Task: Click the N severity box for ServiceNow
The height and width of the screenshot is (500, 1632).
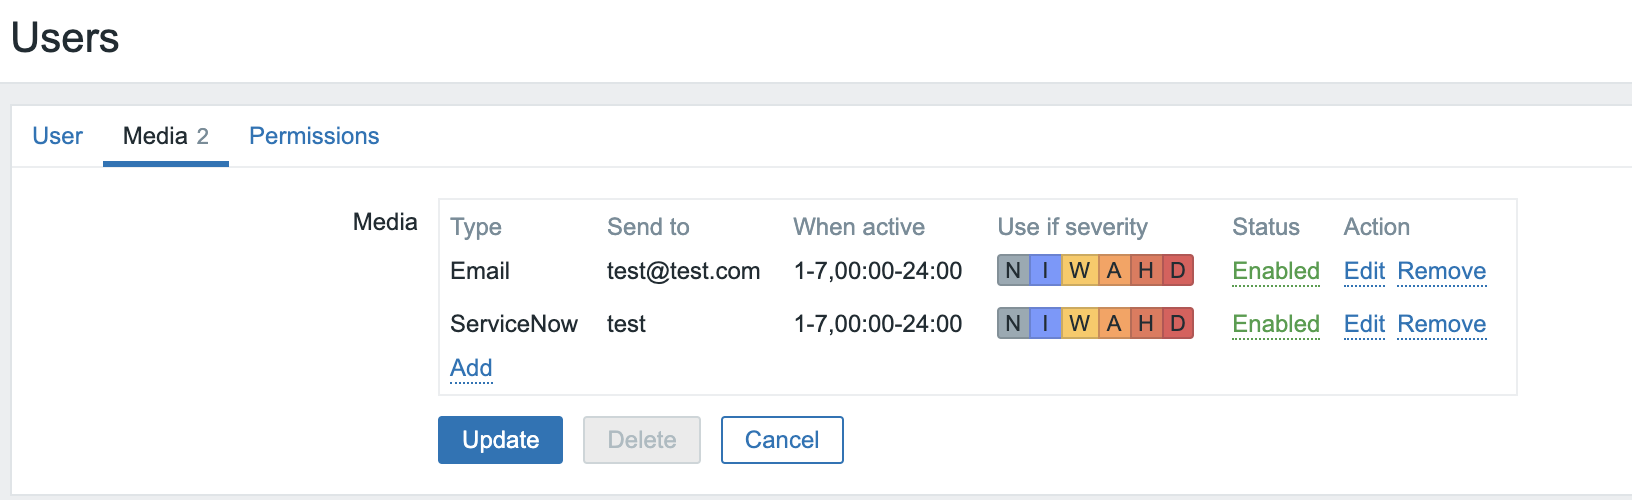Action: (x=1013, y=324)
